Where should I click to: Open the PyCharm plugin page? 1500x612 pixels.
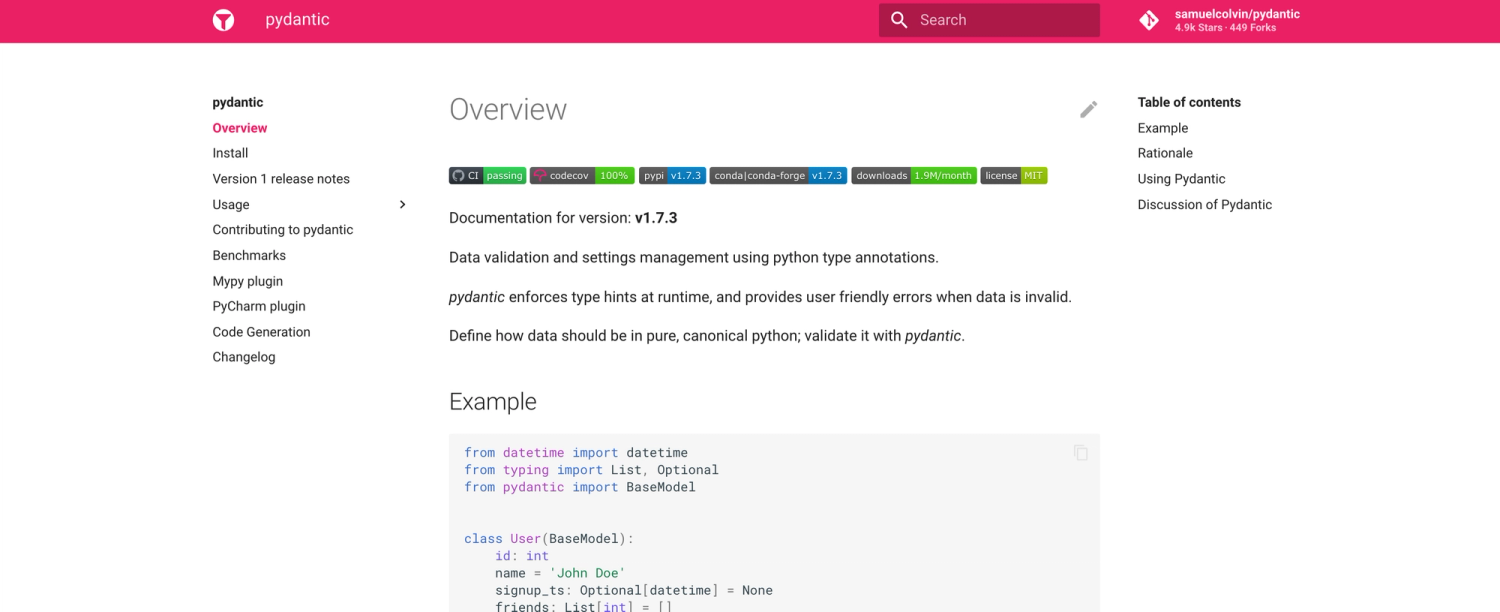pos(259,306)
